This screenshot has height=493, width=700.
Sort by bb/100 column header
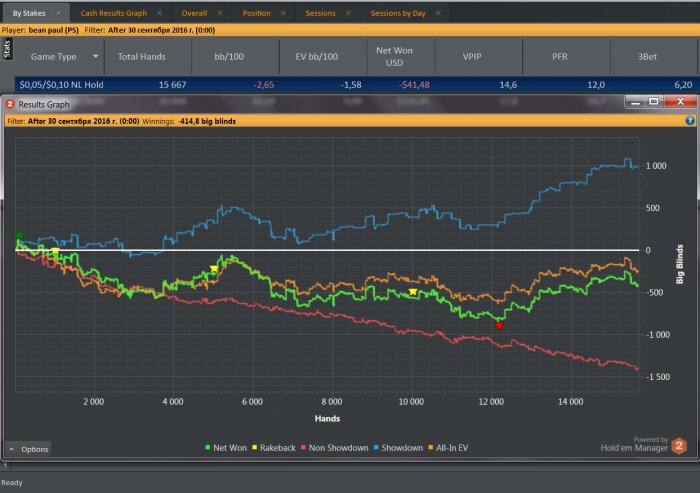[x=229, y=57]
